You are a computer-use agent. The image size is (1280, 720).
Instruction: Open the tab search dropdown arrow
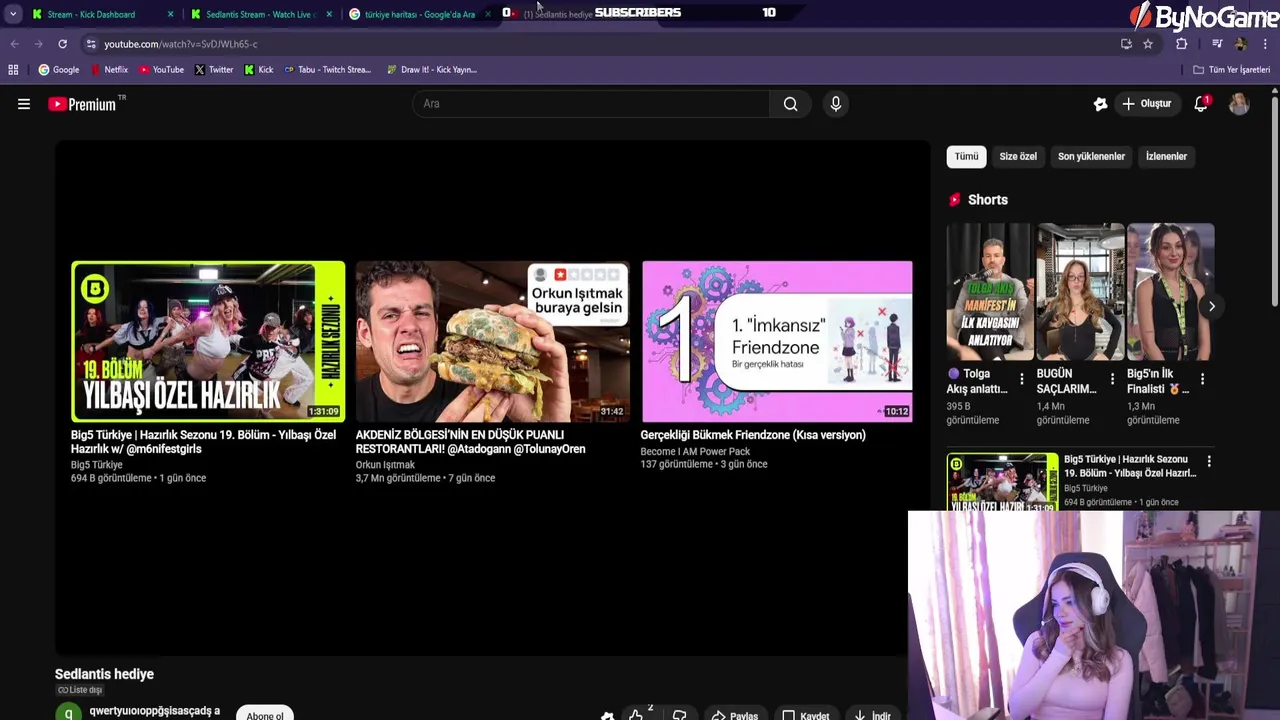[13, 14]
